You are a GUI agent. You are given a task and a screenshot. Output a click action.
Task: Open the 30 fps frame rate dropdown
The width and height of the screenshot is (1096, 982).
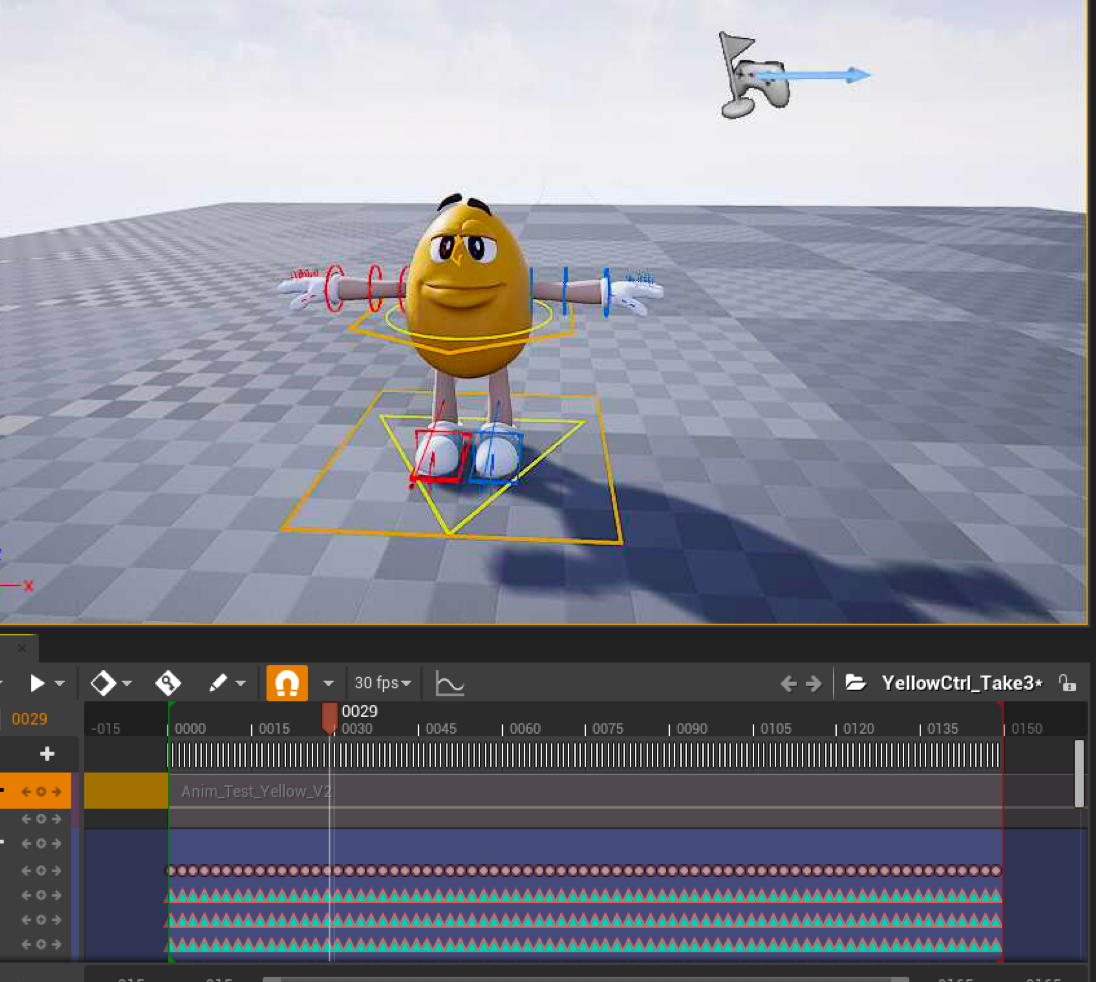click(382, 683)
